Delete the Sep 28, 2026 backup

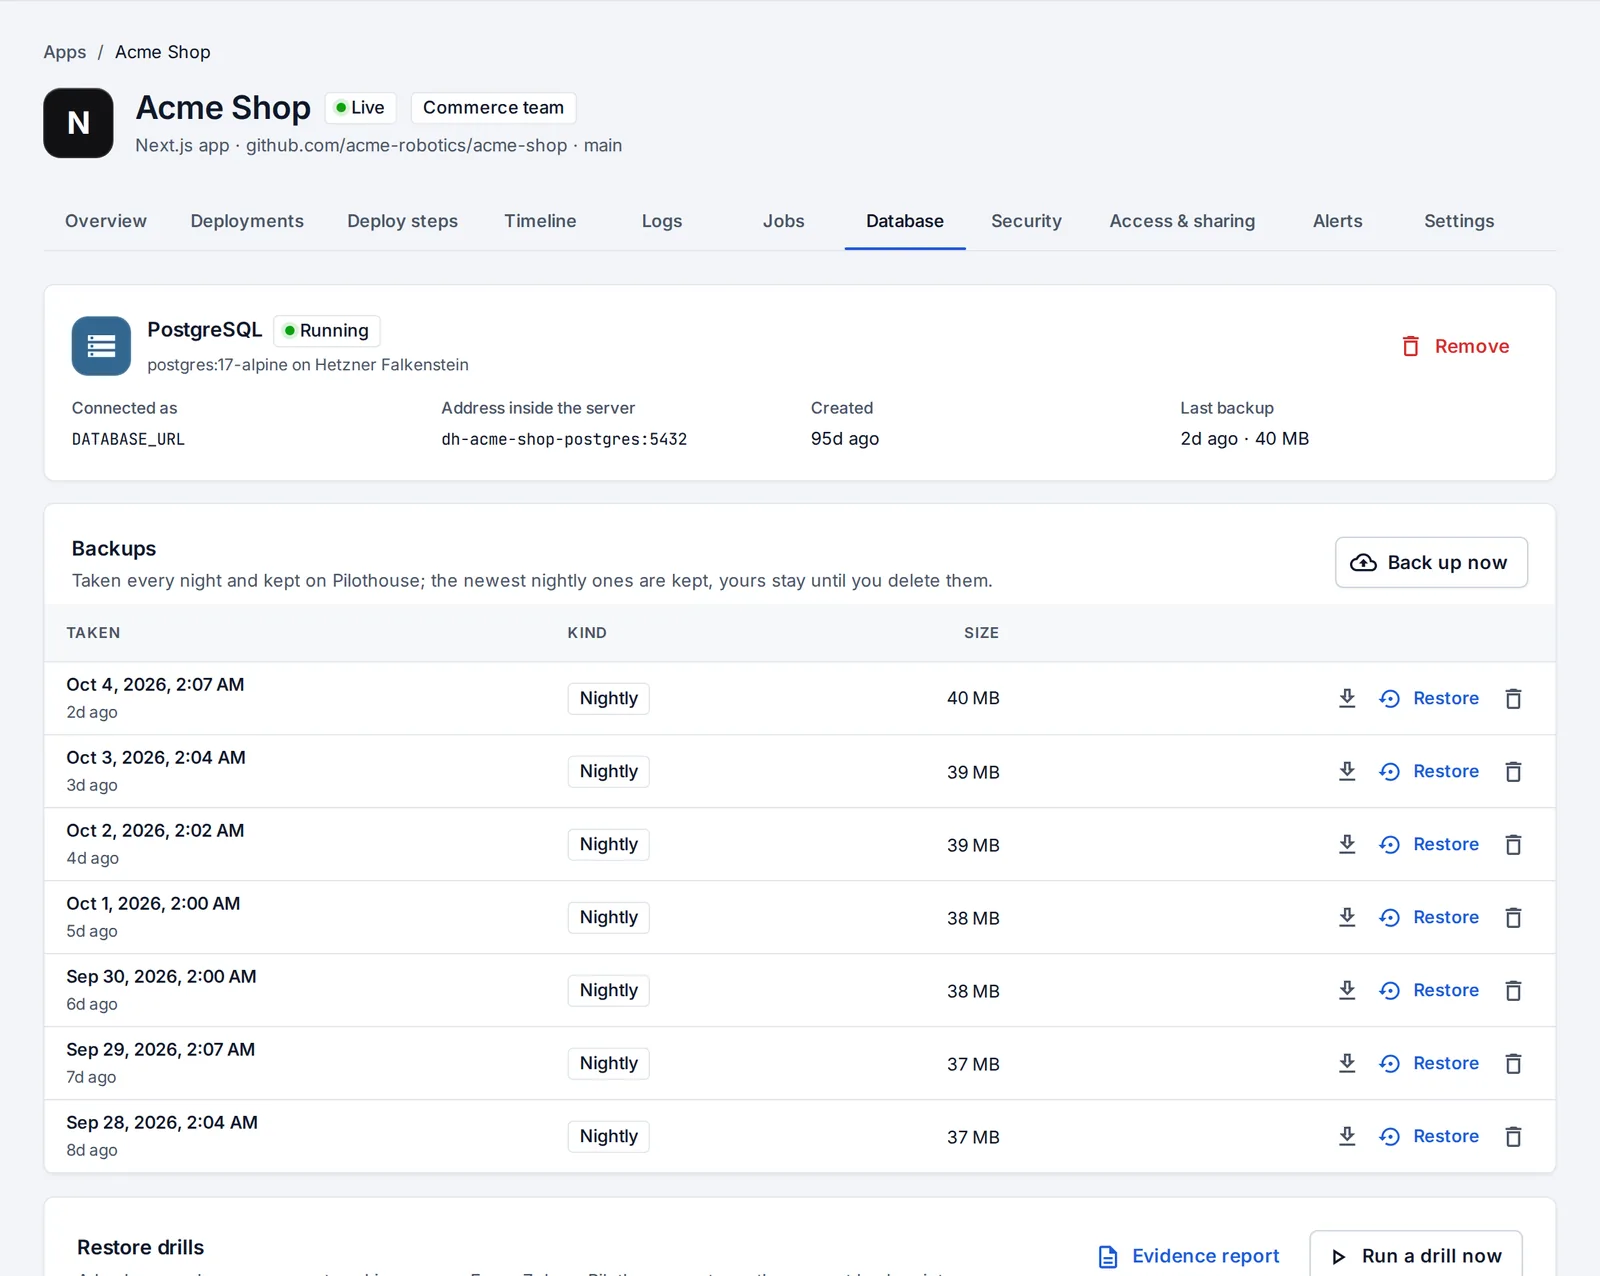coord(1514,1136)
